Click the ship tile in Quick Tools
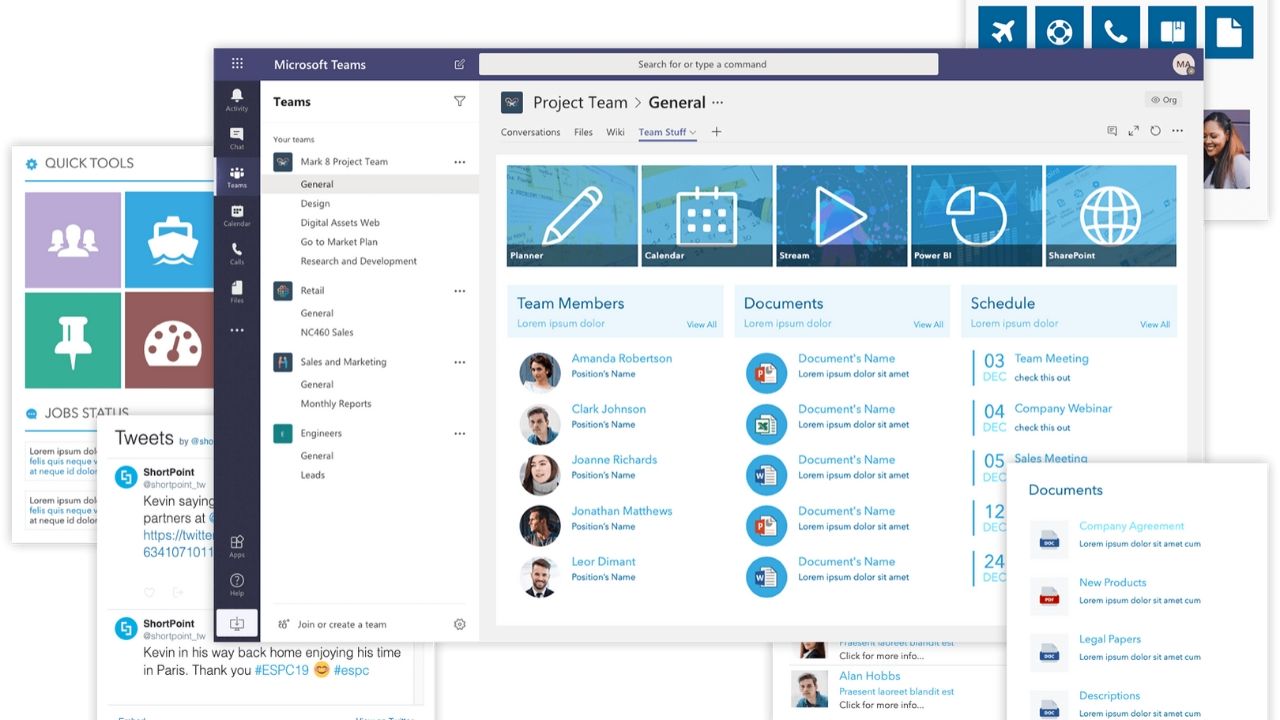The height and width of the screenshot is (720, 1280). (x=170, y=240)
